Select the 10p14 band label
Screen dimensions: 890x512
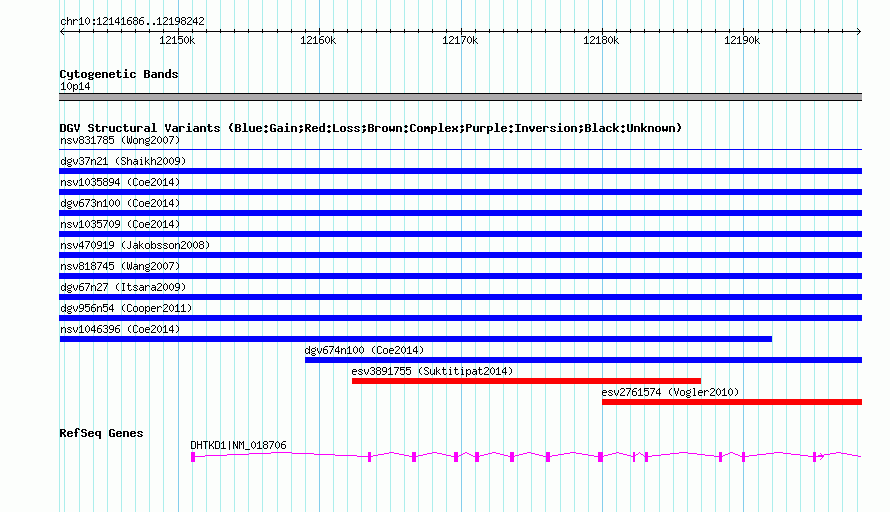(x=75, y=86)
